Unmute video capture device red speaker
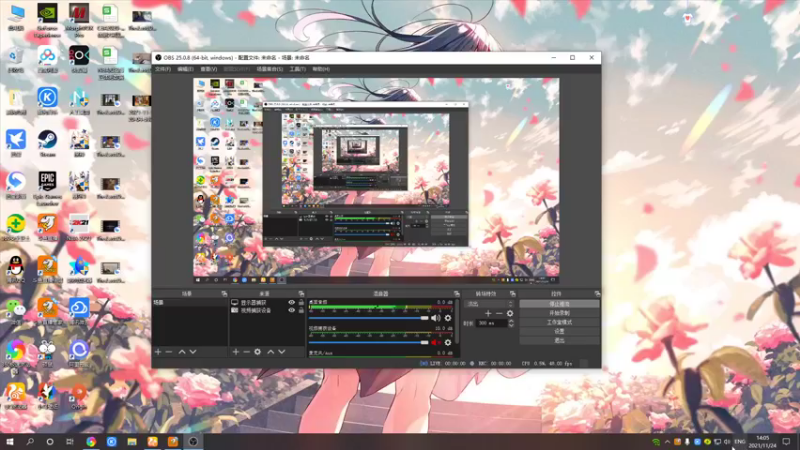The height and width of the screenshot is (450, 800). coord(435,342)
